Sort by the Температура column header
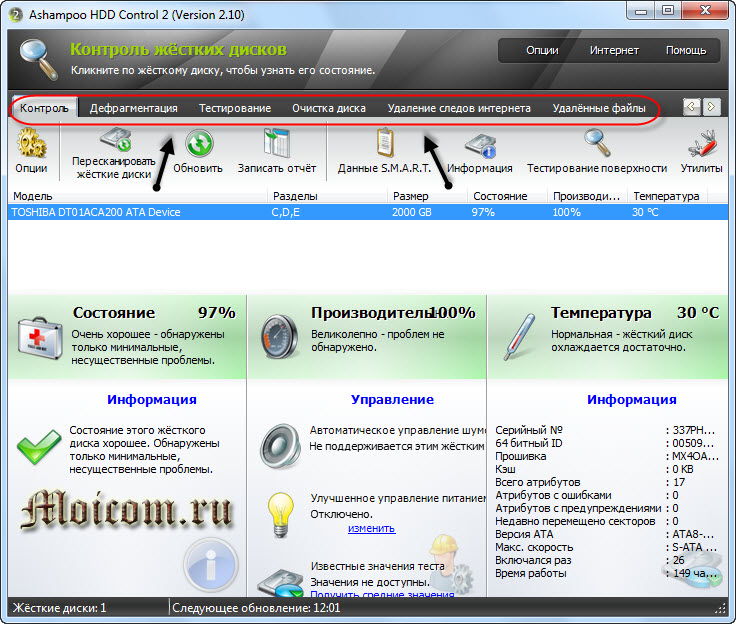This screenshot has width=736, height=624. (667, 196)
